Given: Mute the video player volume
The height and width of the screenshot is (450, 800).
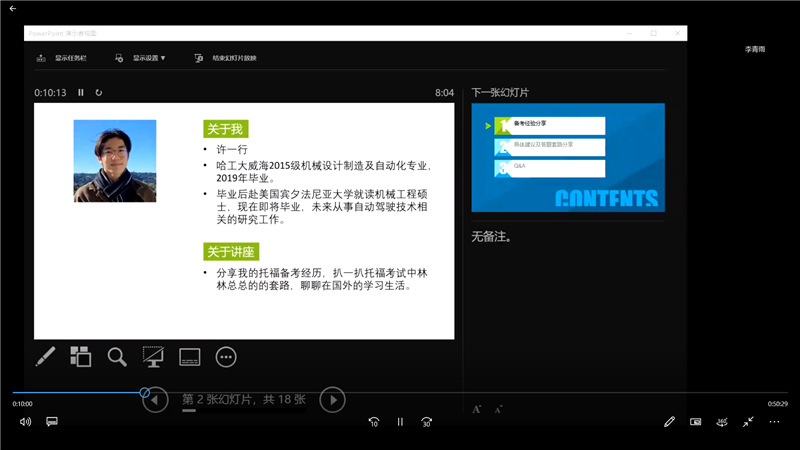Looking at the screenshot, I should 25,422.
